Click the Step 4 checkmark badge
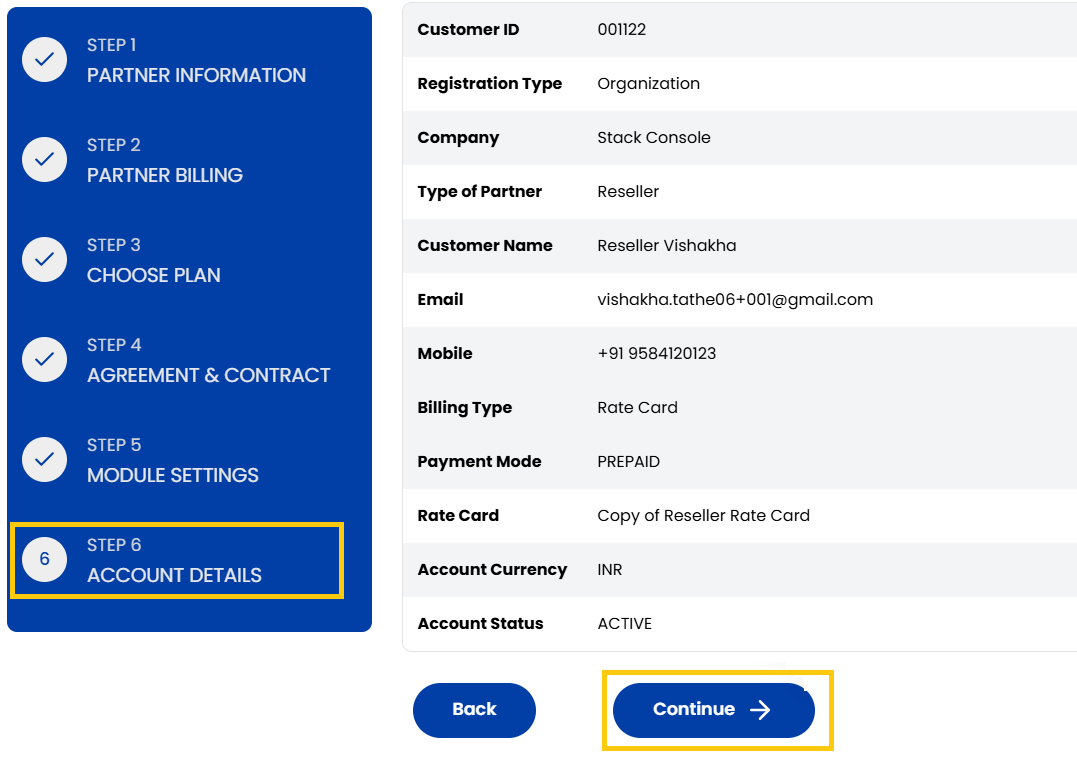Viewport: 1077px width, 765px height. [44, 359]
